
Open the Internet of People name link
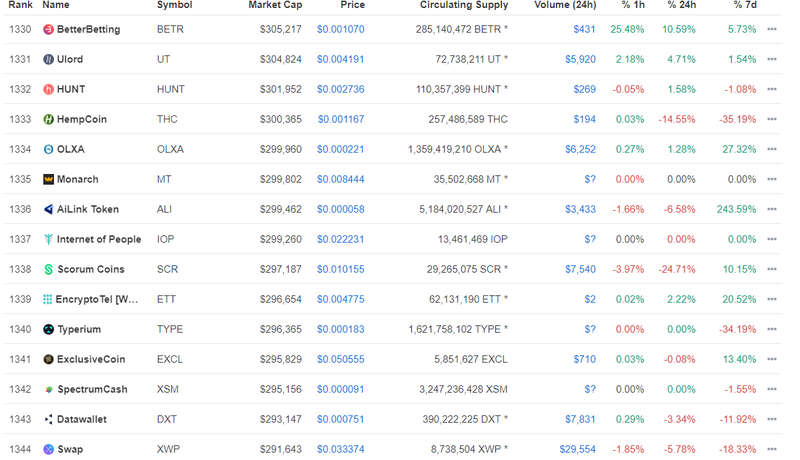click(99, 240)
